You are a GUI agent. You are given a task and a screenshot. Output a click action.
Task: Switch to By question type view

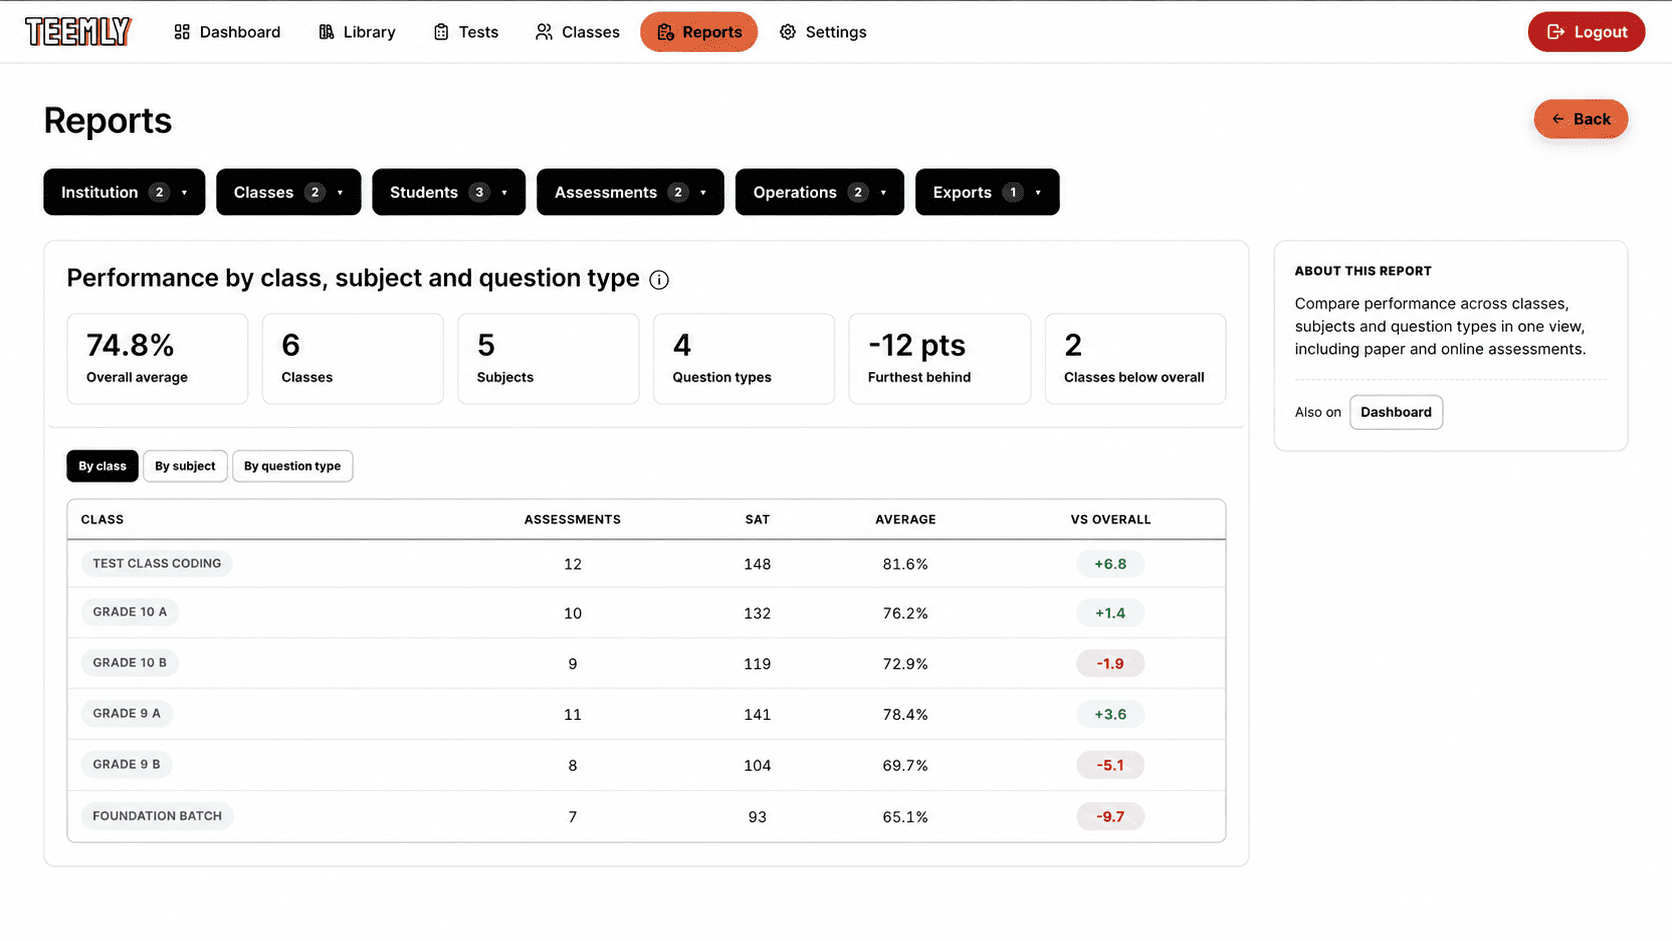(x=292, y=466)
